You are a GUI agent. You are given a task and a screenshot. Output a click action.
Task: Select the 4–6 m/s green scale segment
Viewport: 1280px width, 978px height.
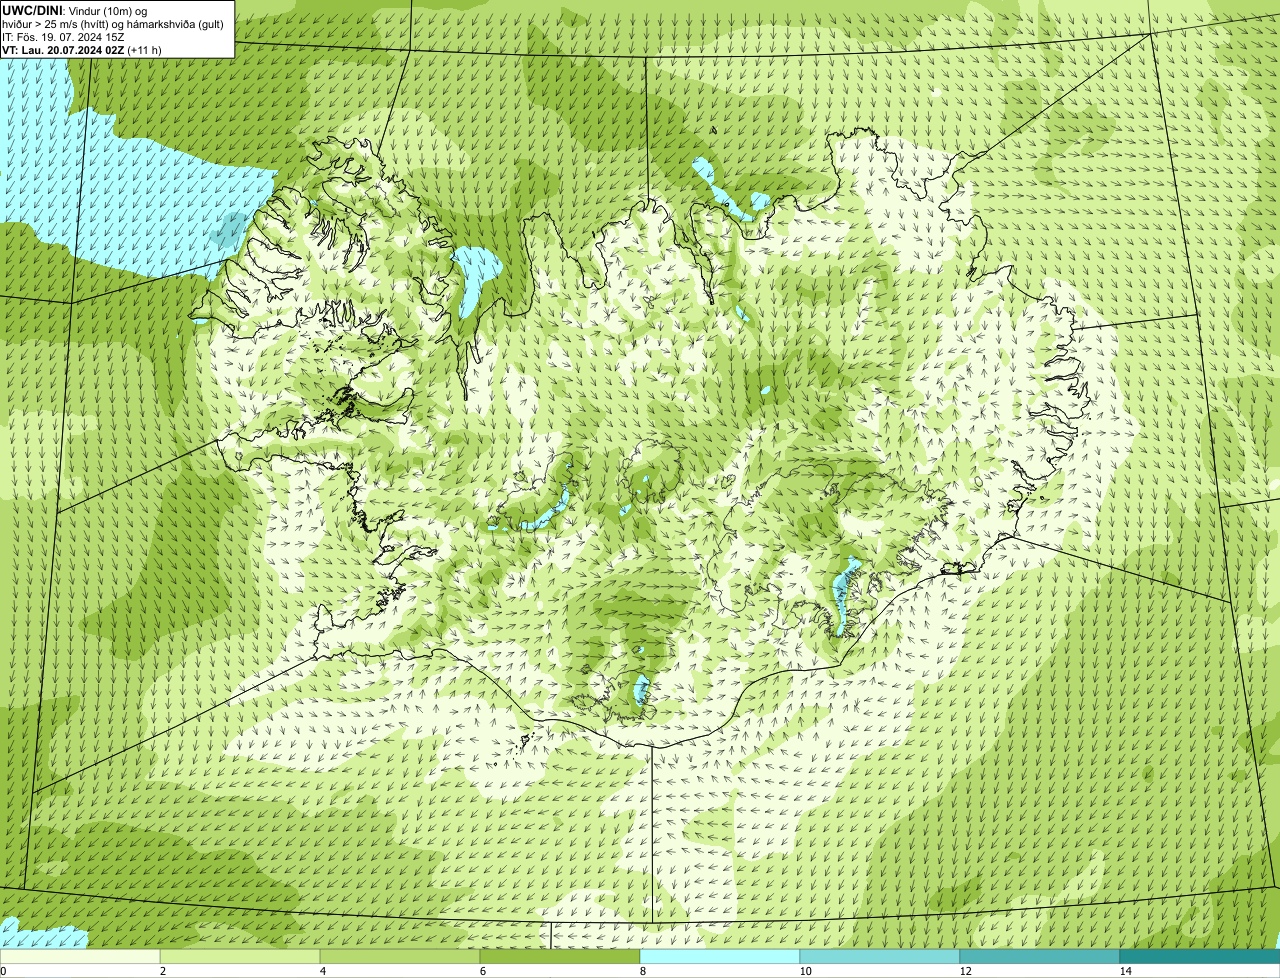pyautogui.click(x=400, y=956)
